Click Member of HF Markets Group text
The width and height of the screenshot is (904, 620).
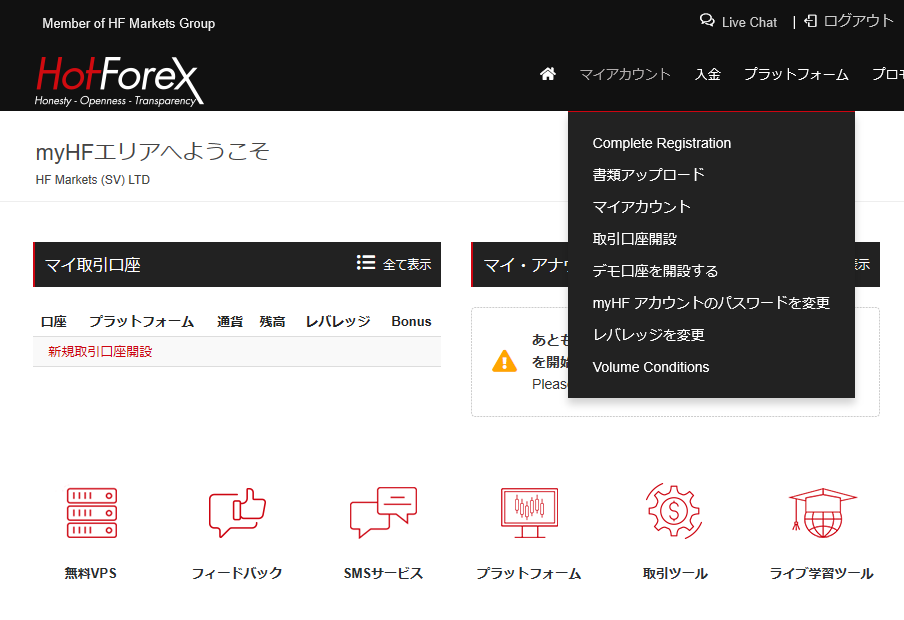(x=129, y=24)
